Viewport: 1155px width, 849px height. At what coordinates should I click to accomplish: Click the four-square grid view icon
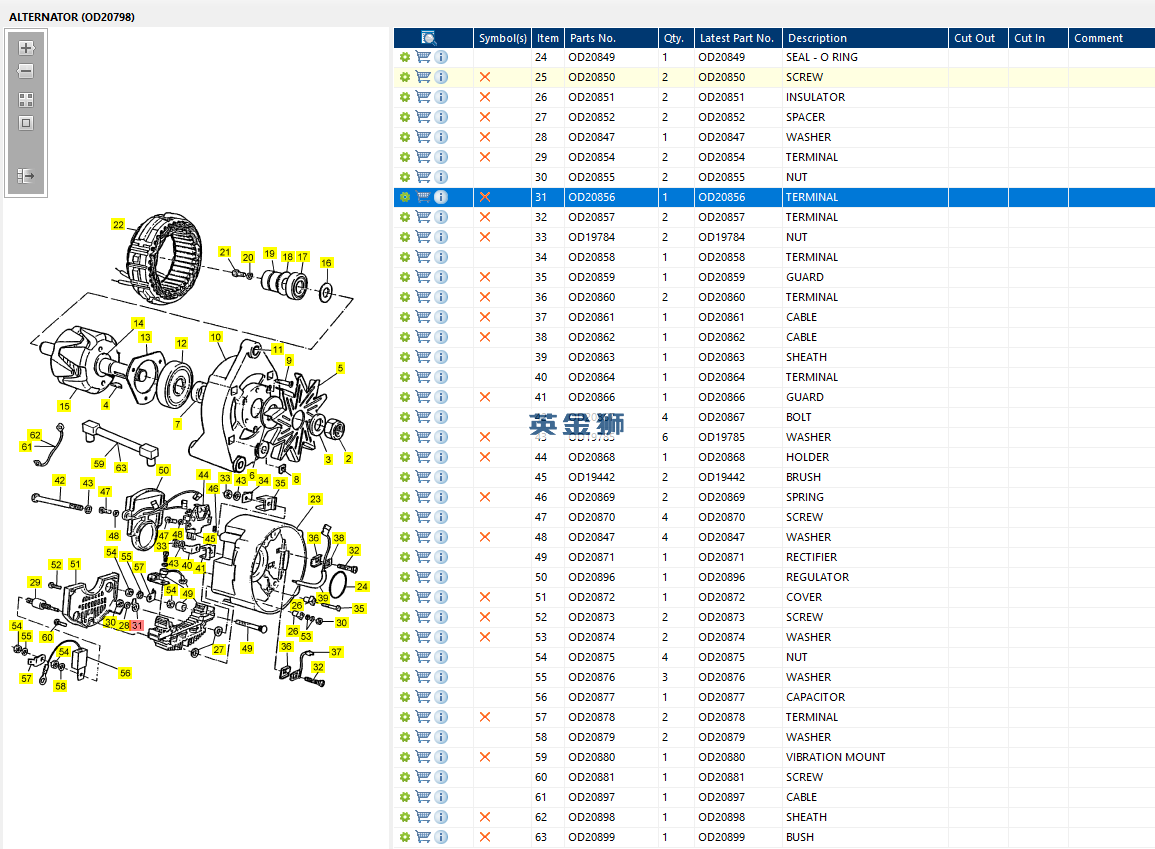tap(26, 100)
